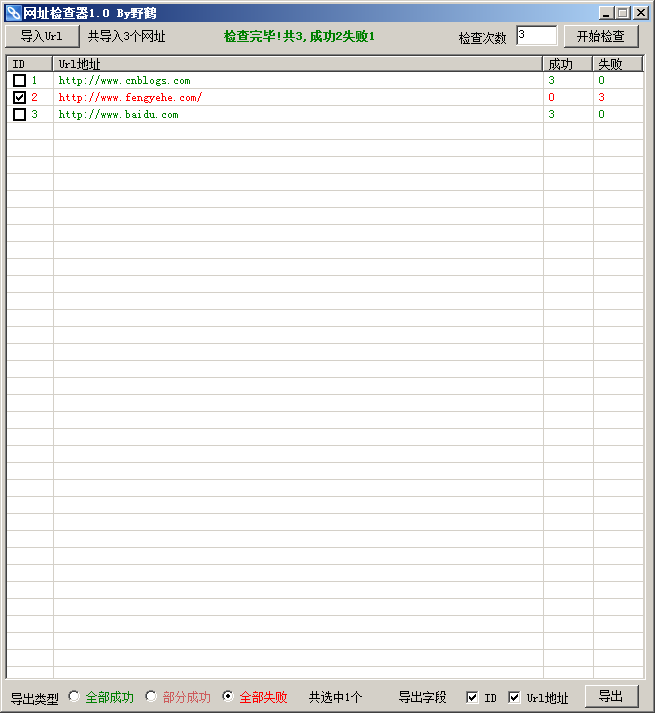Click the success count 0 for fengyehe

coord(551,97)
